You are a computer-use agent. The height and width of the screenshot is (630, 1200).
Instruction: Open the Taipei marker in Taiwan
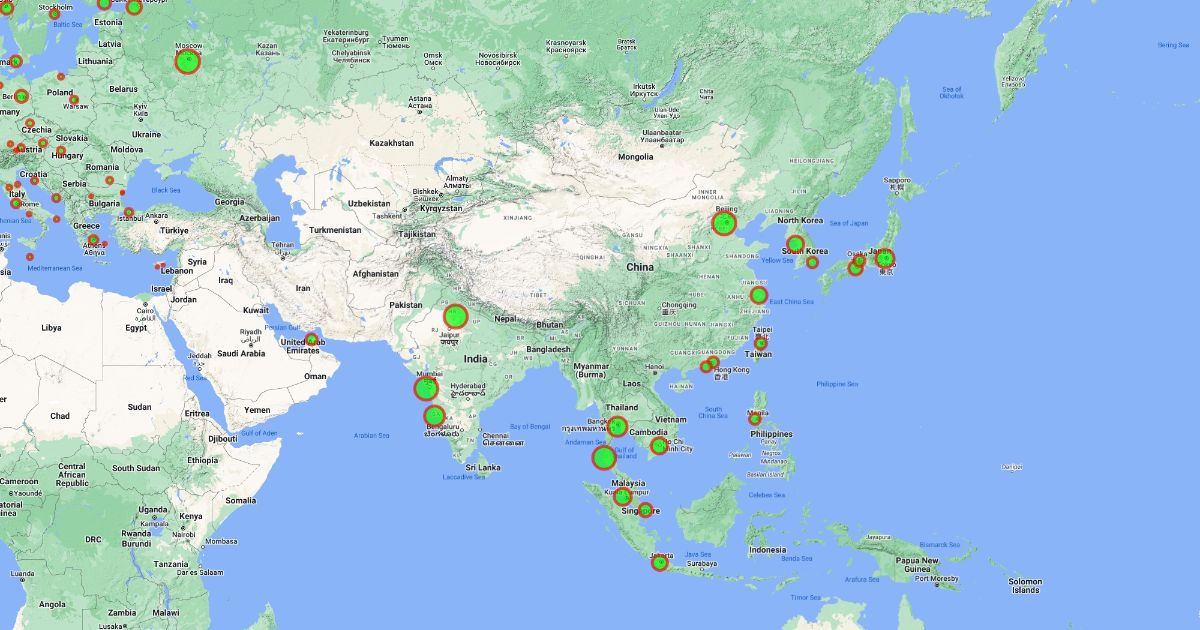coord(760,343)
